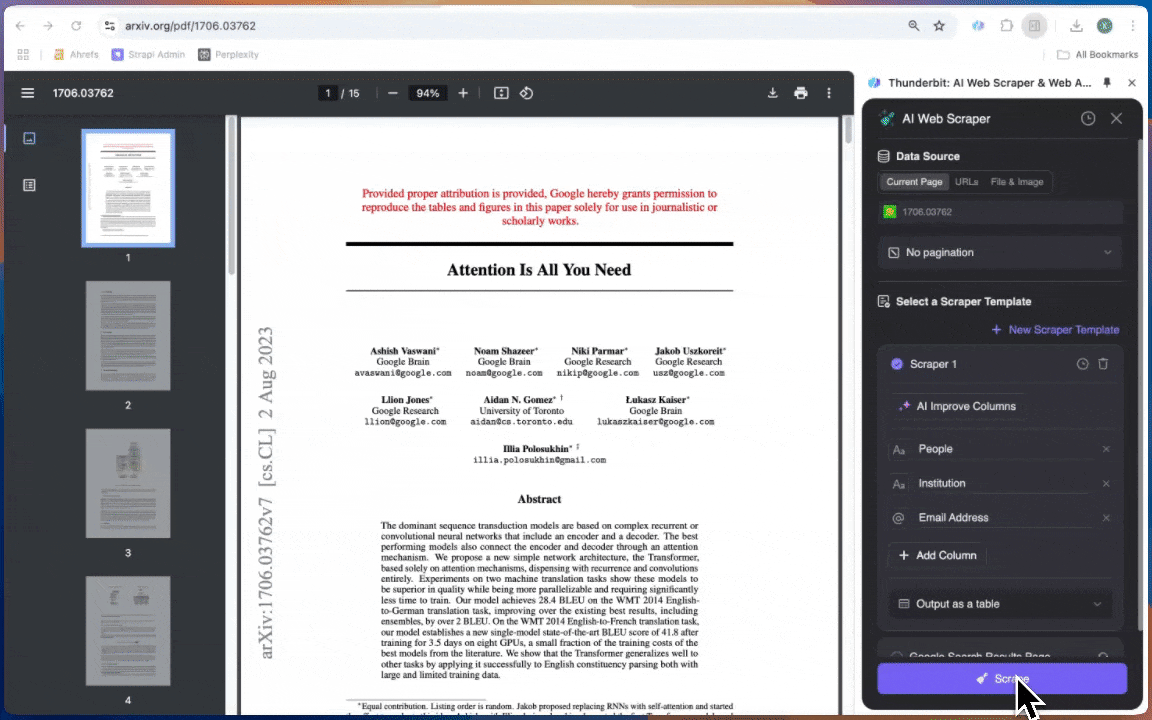This screenshot has height=720, width=1152.
Task: Change the Email Address column type icon
Action: click(899, 518)
